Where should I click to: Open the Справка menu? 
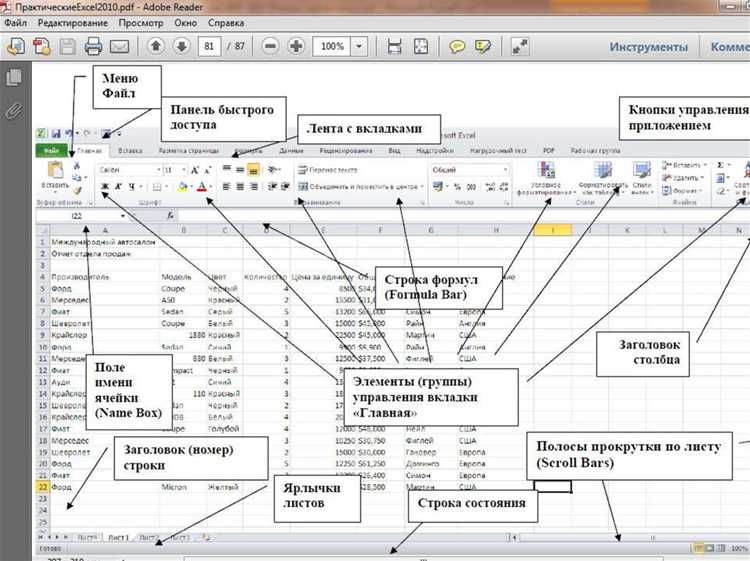(226, 23)
